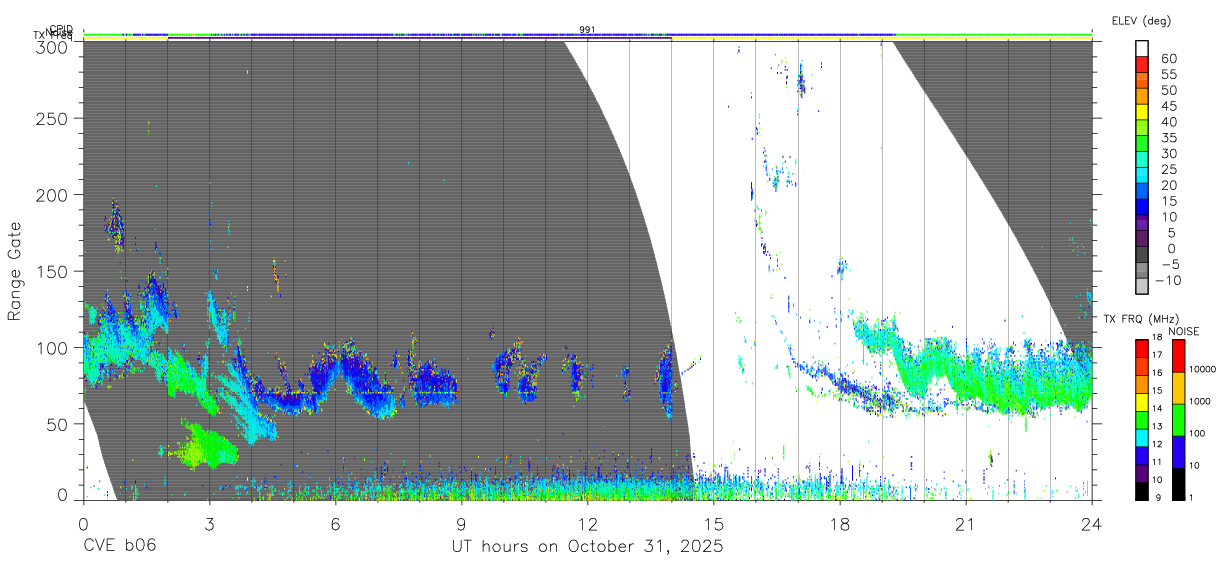Image resolution: width=1228 pixels, height=567 pixels.
Task: Click the '3' tick on the UT hours axis
Action: coord(209,523)
